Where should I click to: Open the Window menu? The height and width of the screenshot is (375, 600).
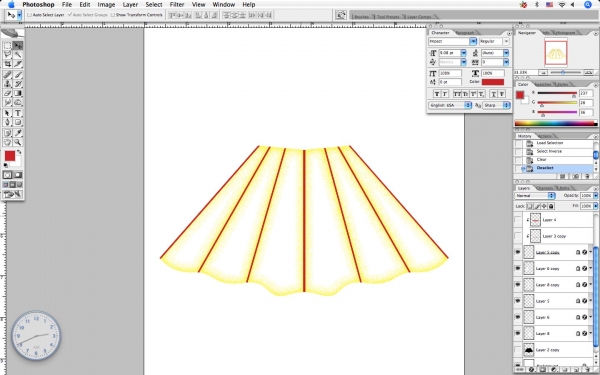[223, 5]
